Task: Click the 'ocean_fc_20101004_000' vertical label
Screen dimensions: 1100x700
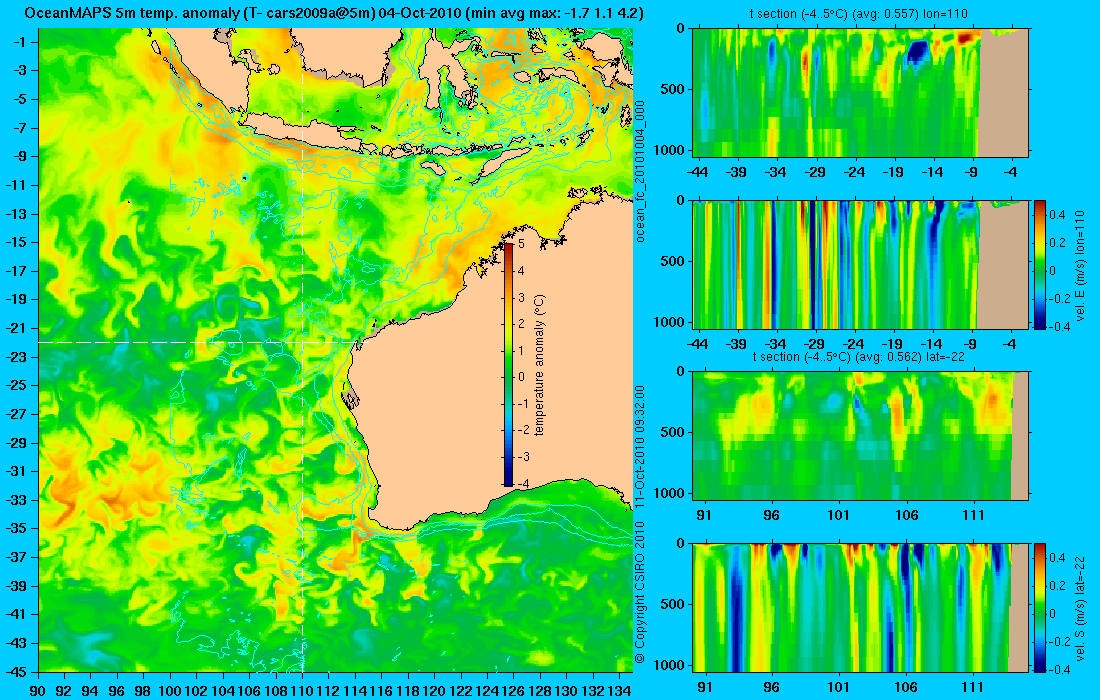Action: 639,171
